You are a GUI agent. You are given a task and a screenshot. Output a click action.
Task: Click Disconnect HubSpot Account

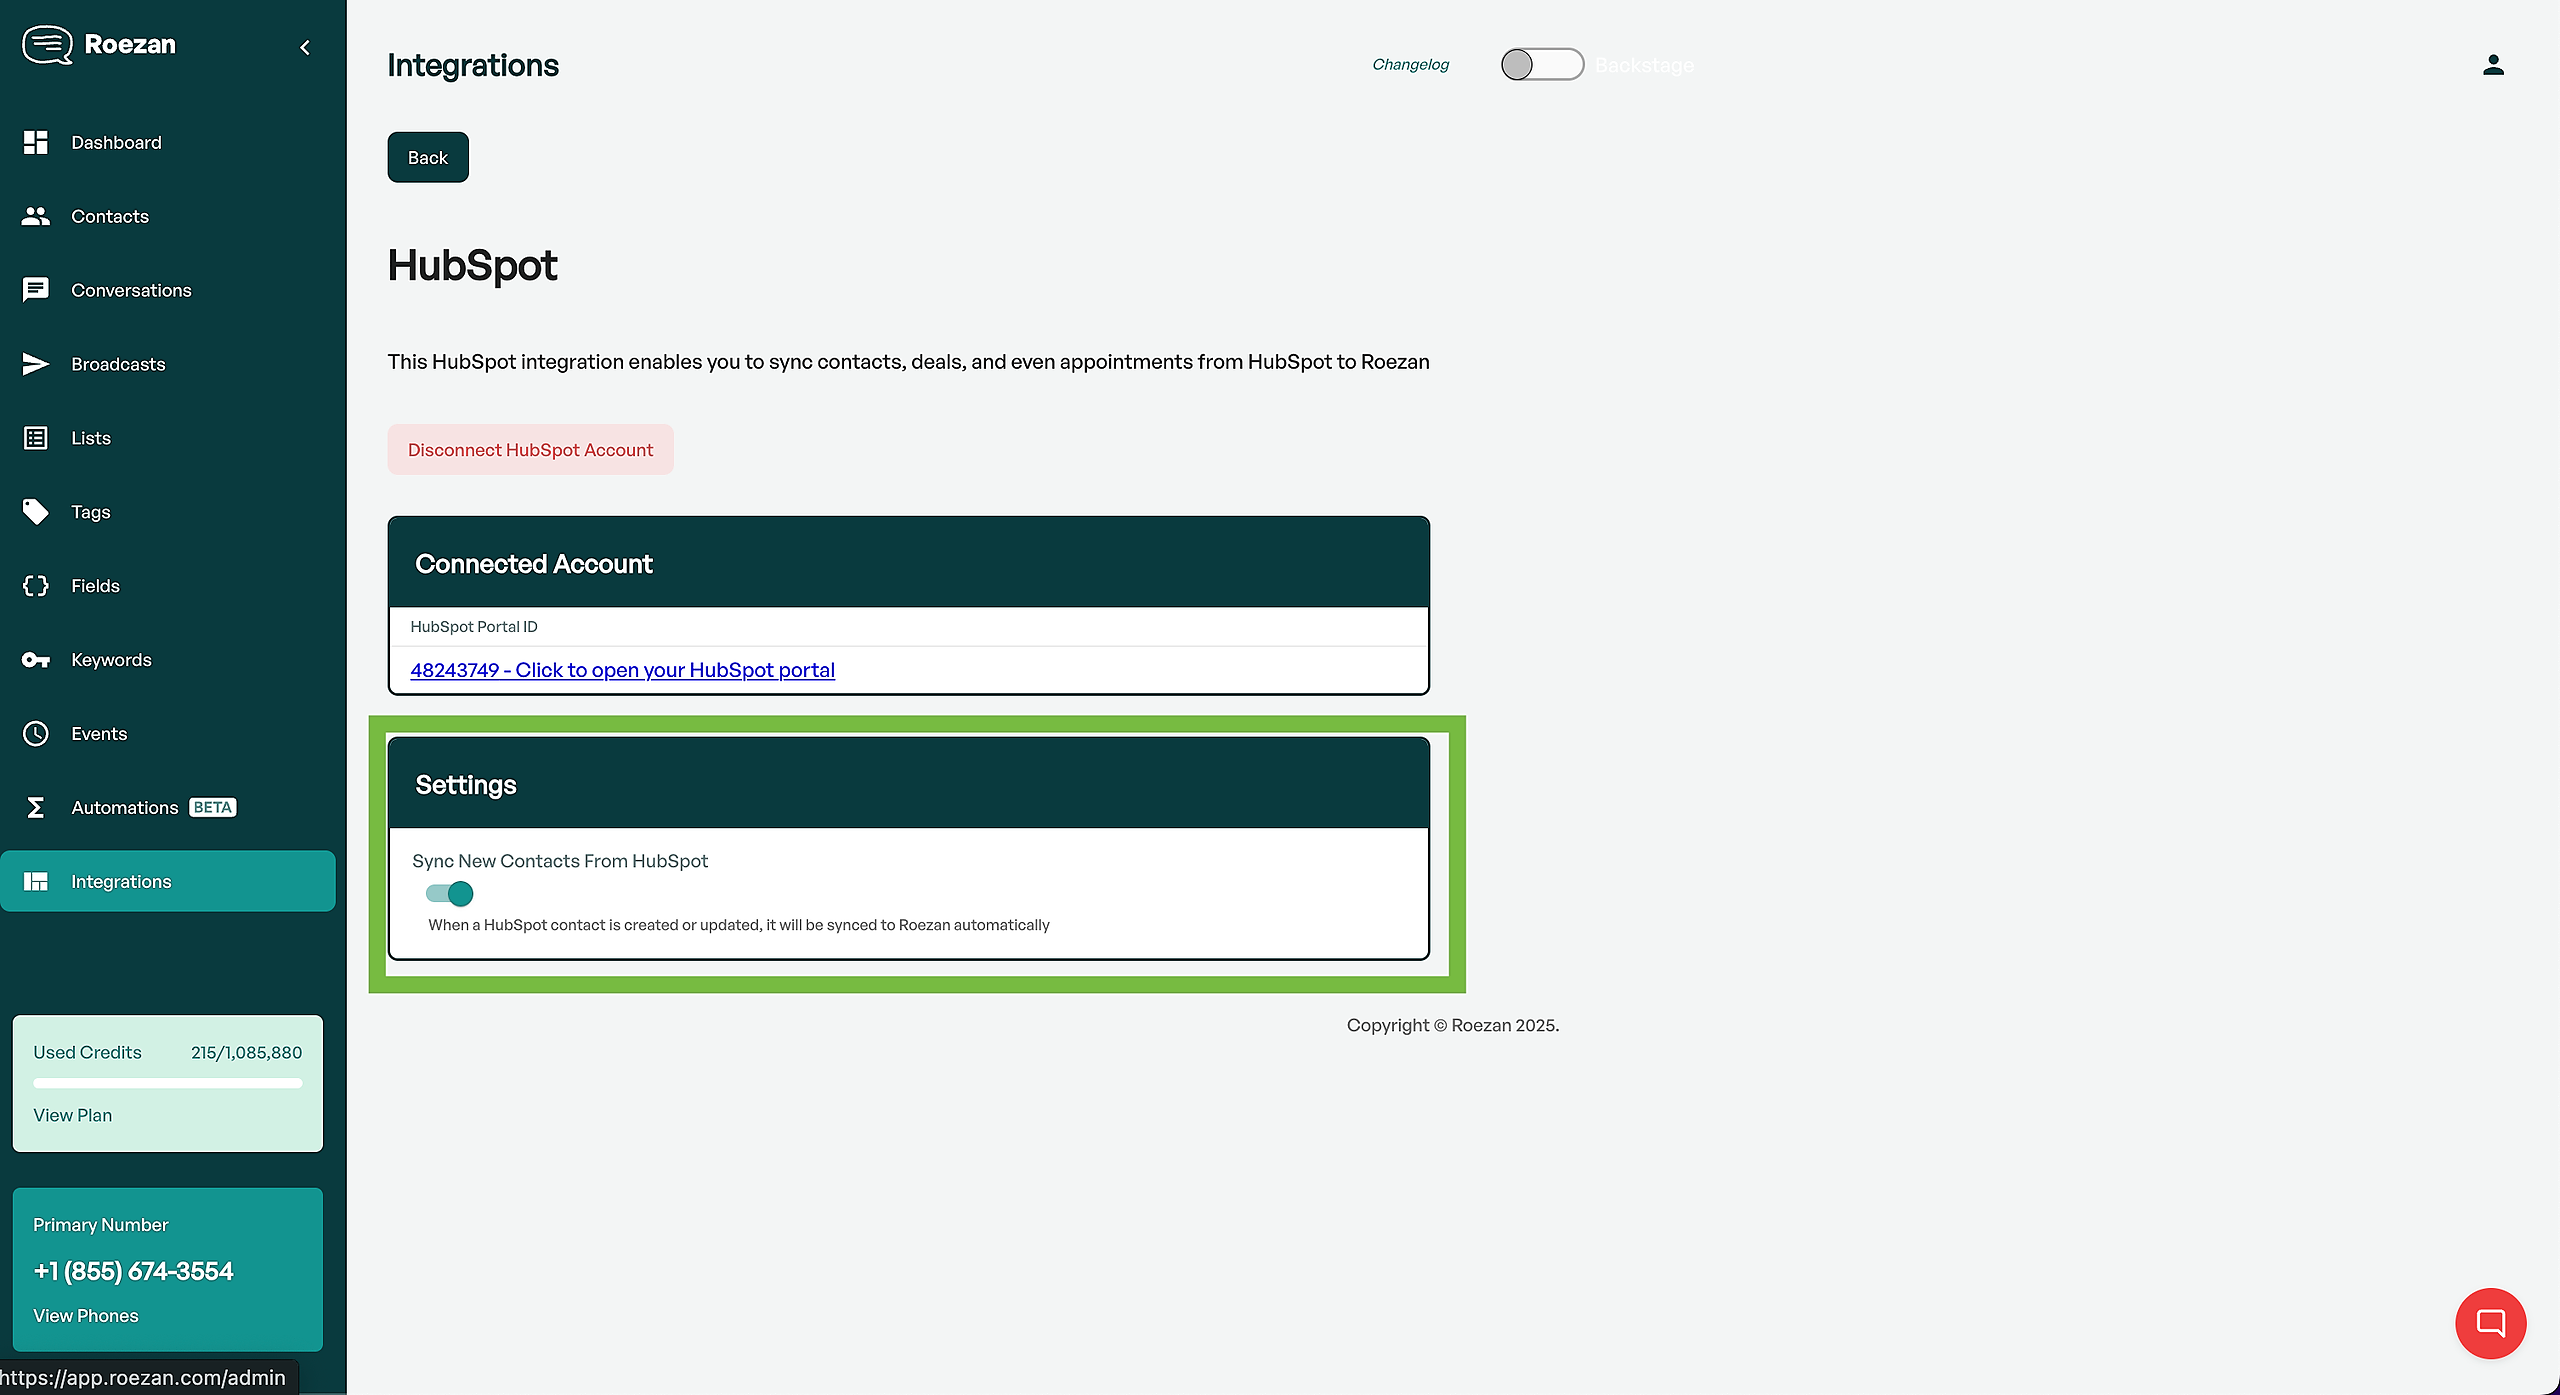coord(530,450)
